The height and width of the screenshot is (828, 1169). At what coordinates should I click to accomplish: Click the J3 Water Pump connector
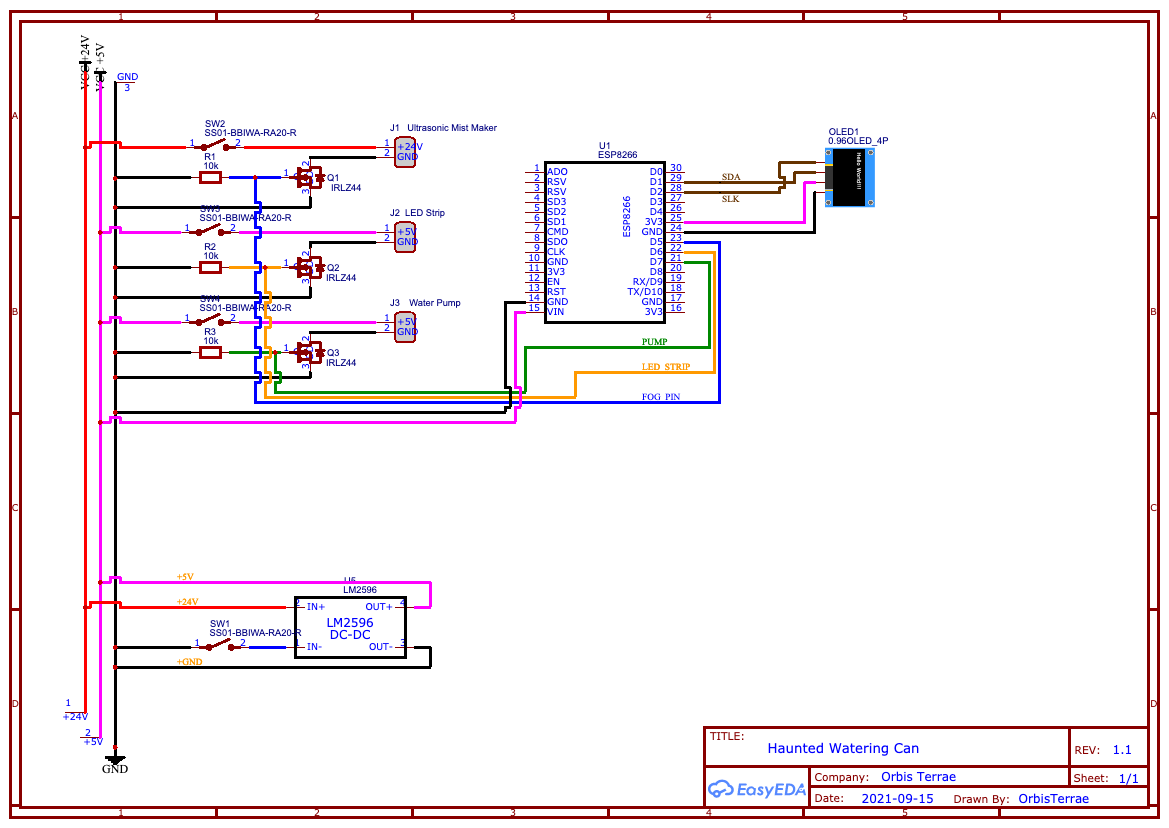[403, 327]
